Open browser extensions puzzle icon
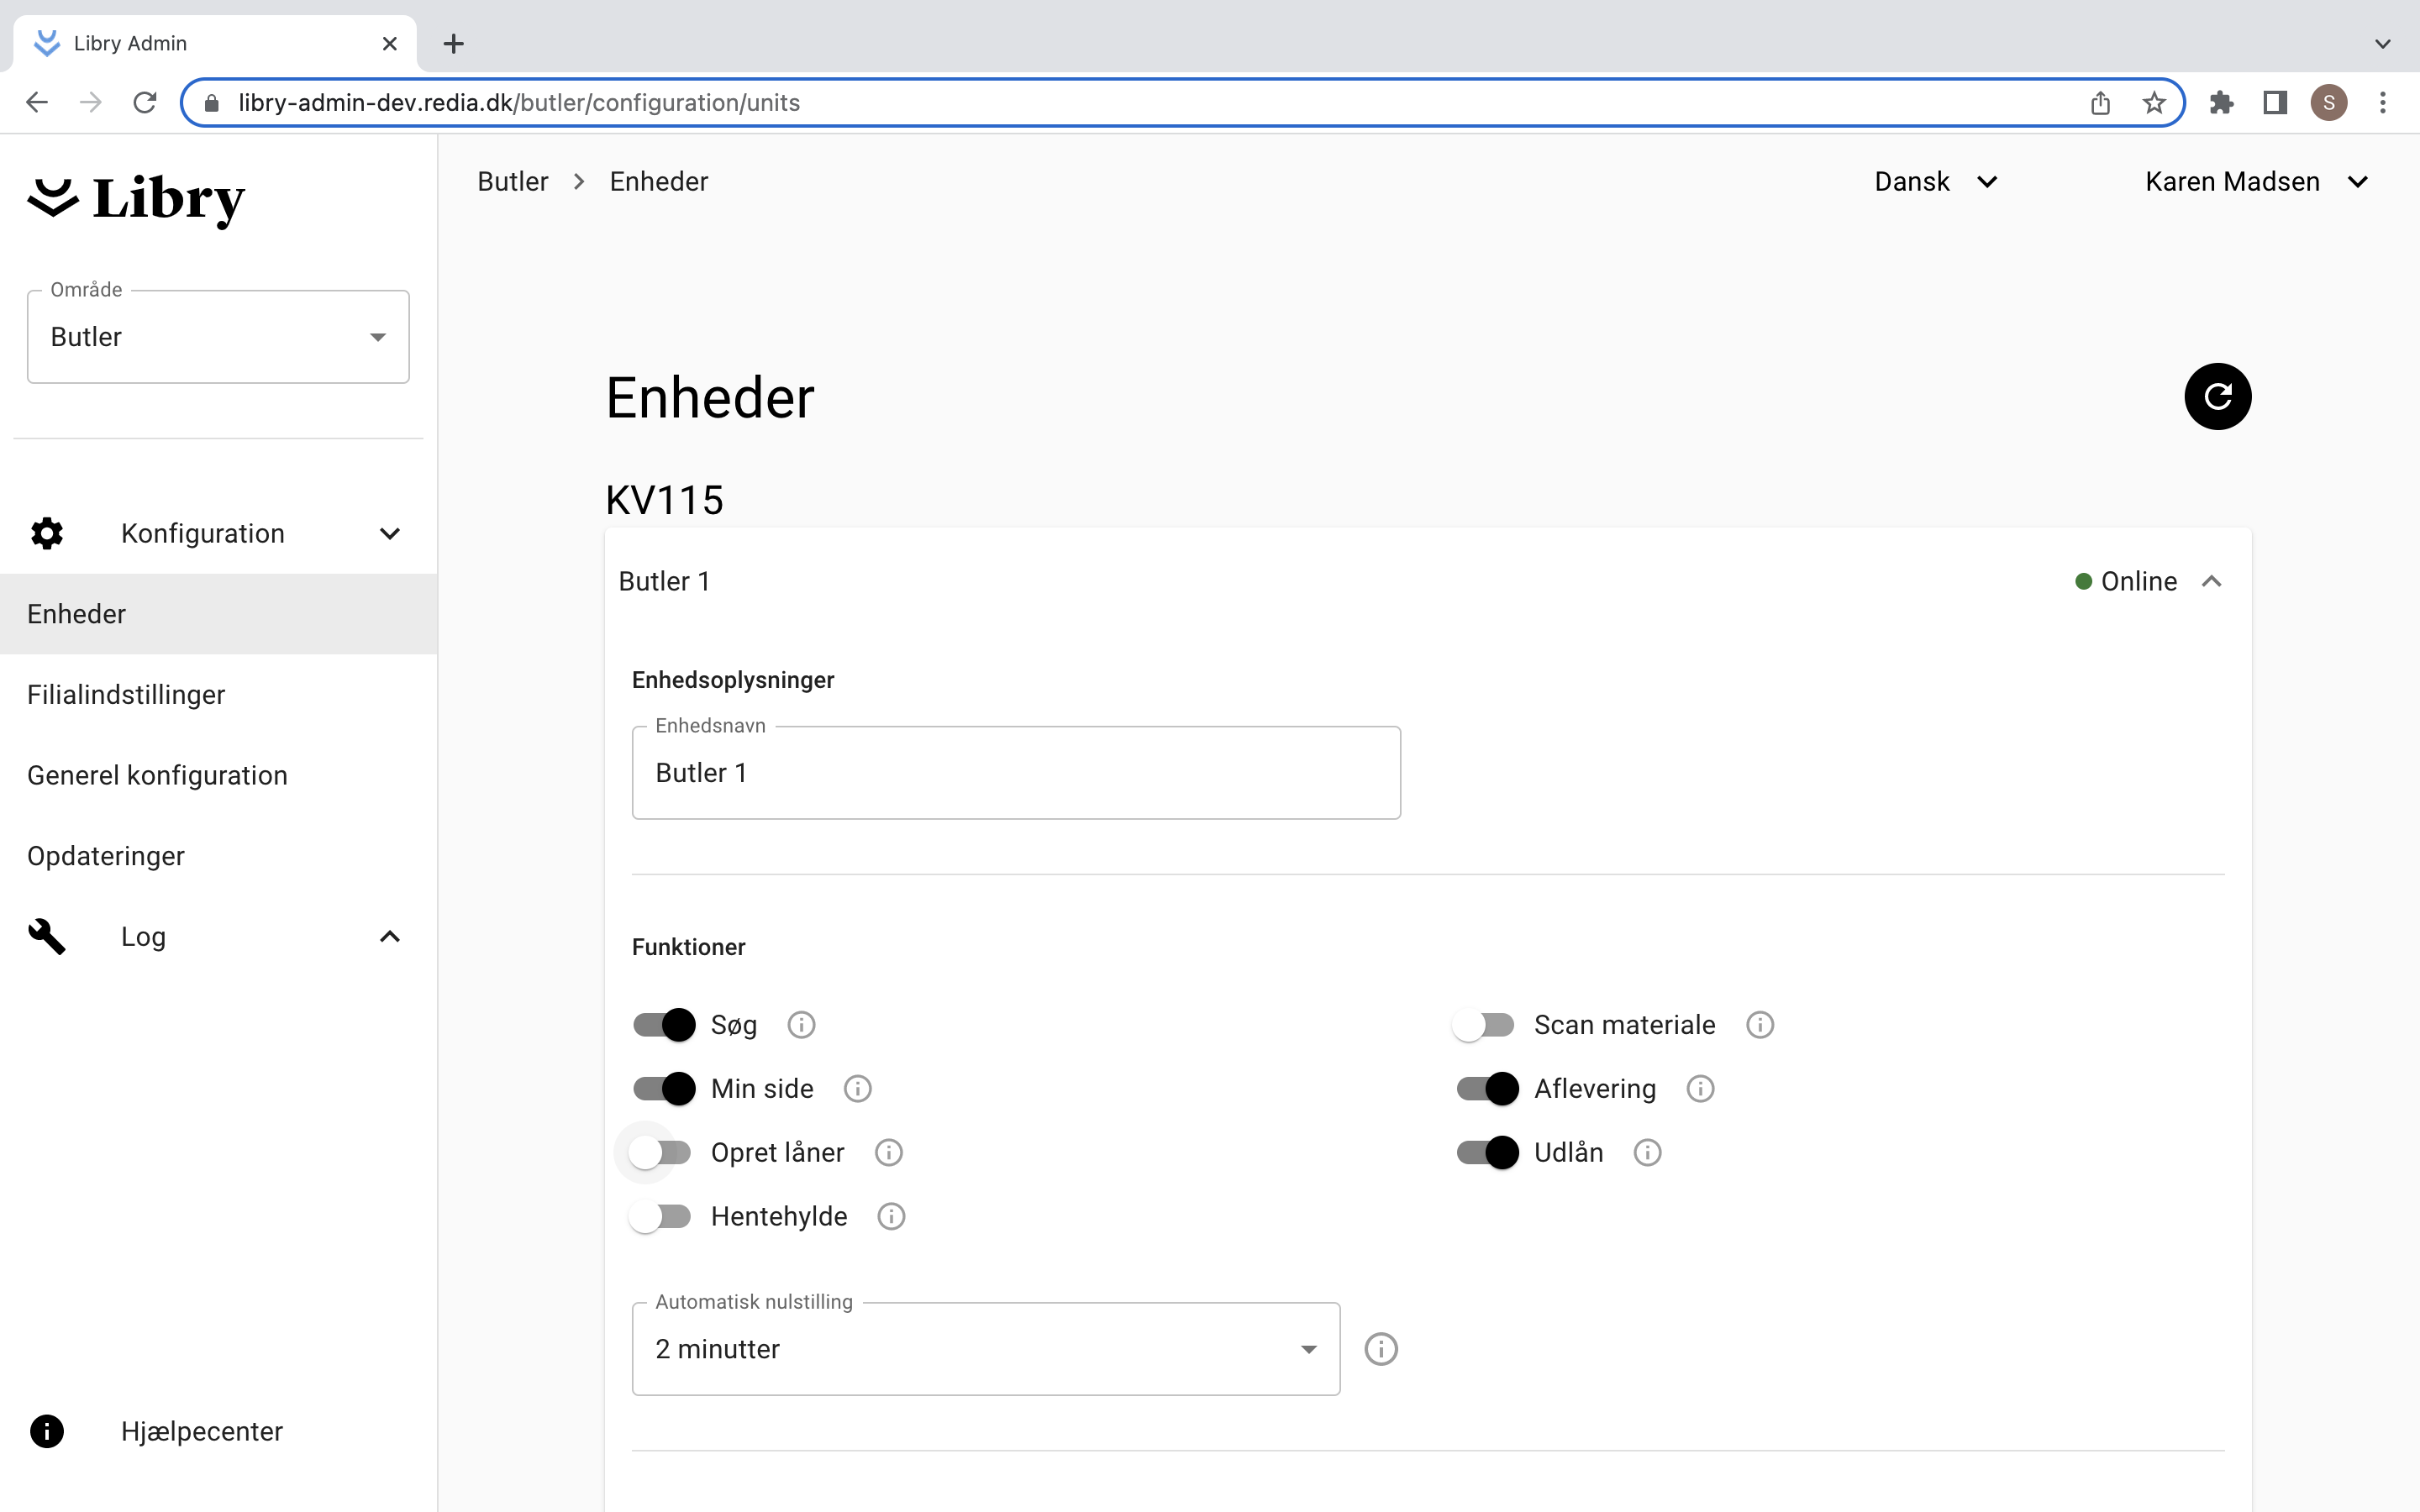The height and width of the screenshot is (1512, 2420). [x=2221, y=103]
